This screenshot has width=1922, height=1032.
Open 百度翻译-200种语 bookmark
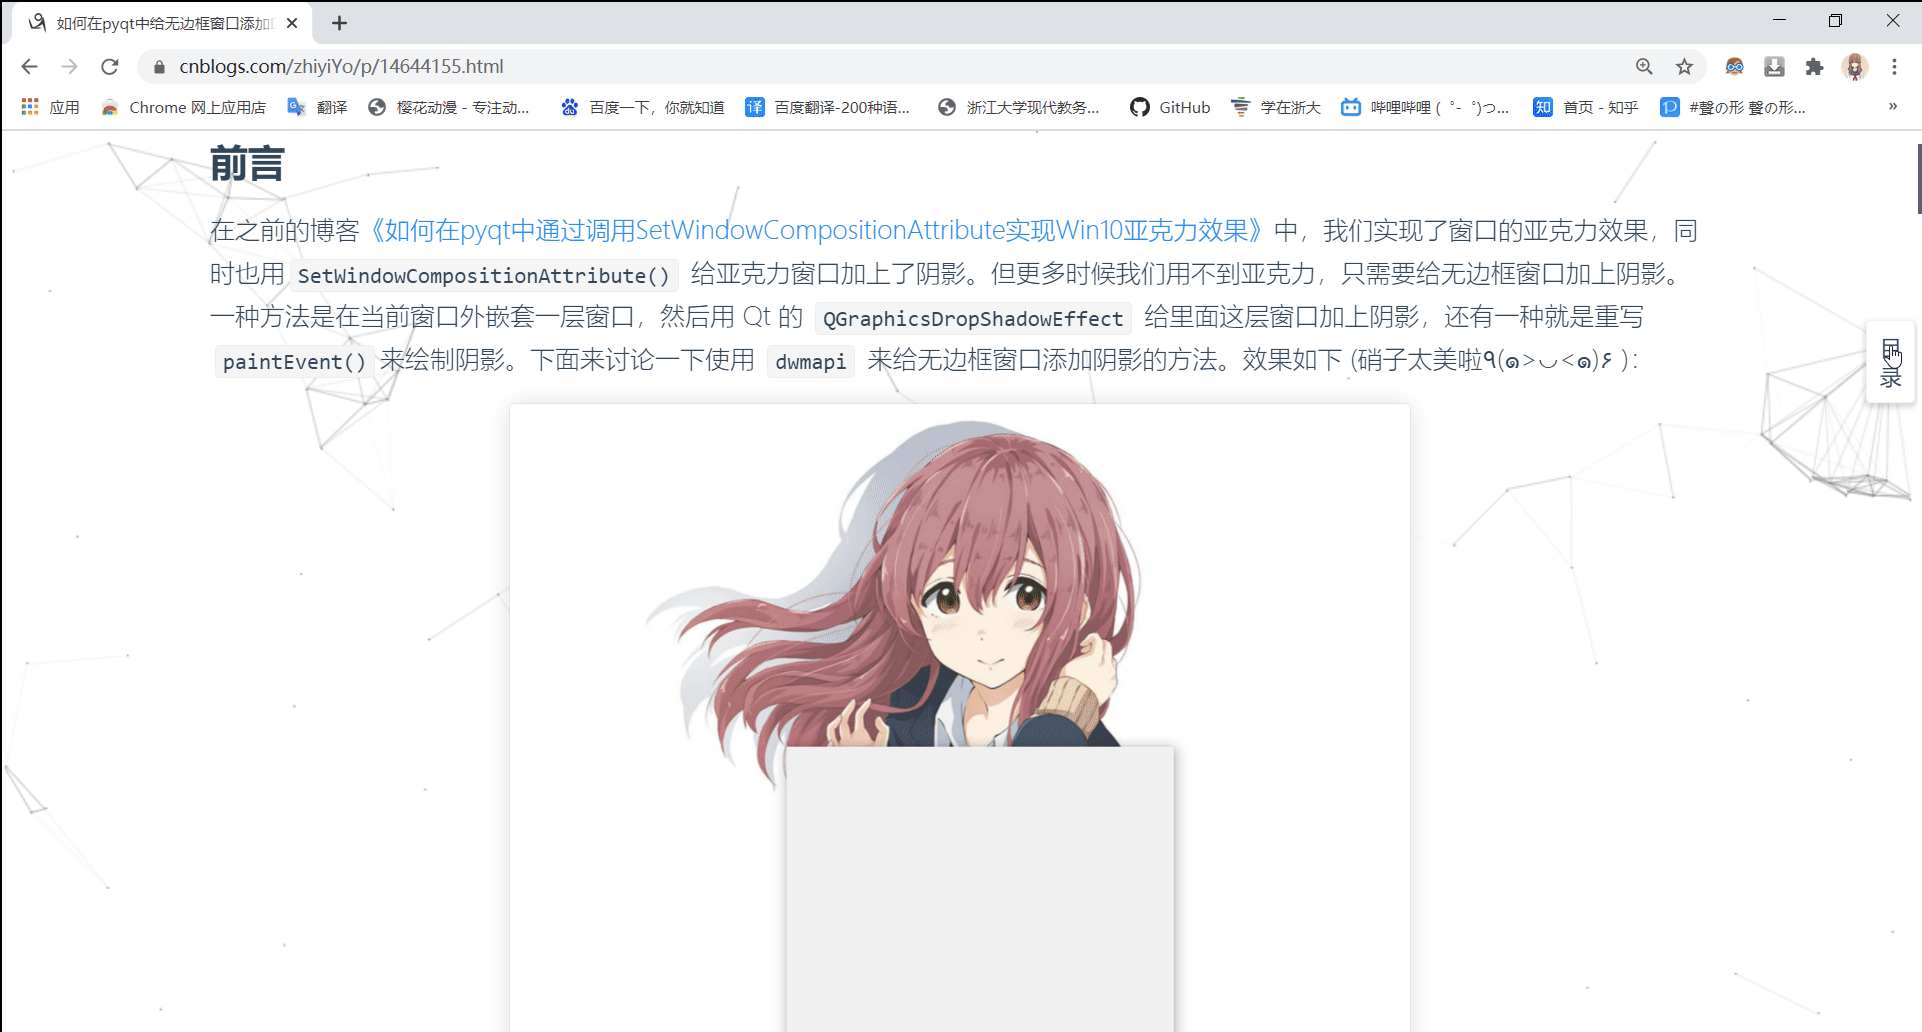[x=828, y=107]
